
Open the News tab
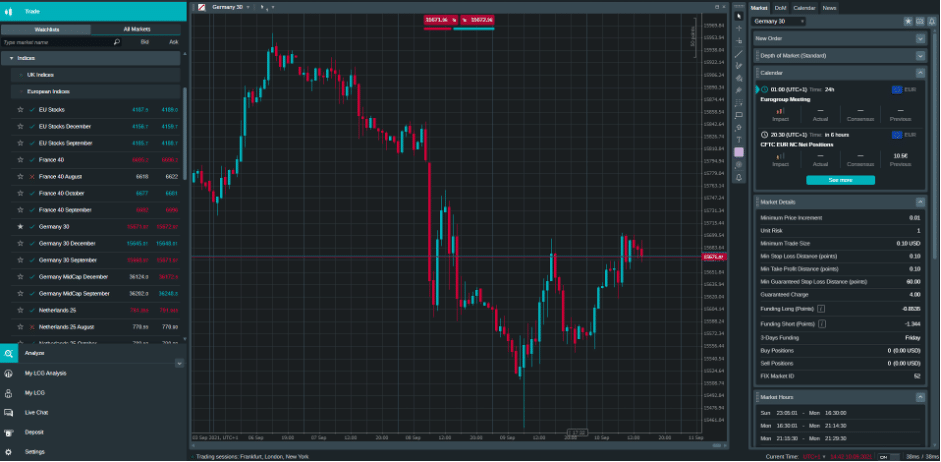click(829, 7)
